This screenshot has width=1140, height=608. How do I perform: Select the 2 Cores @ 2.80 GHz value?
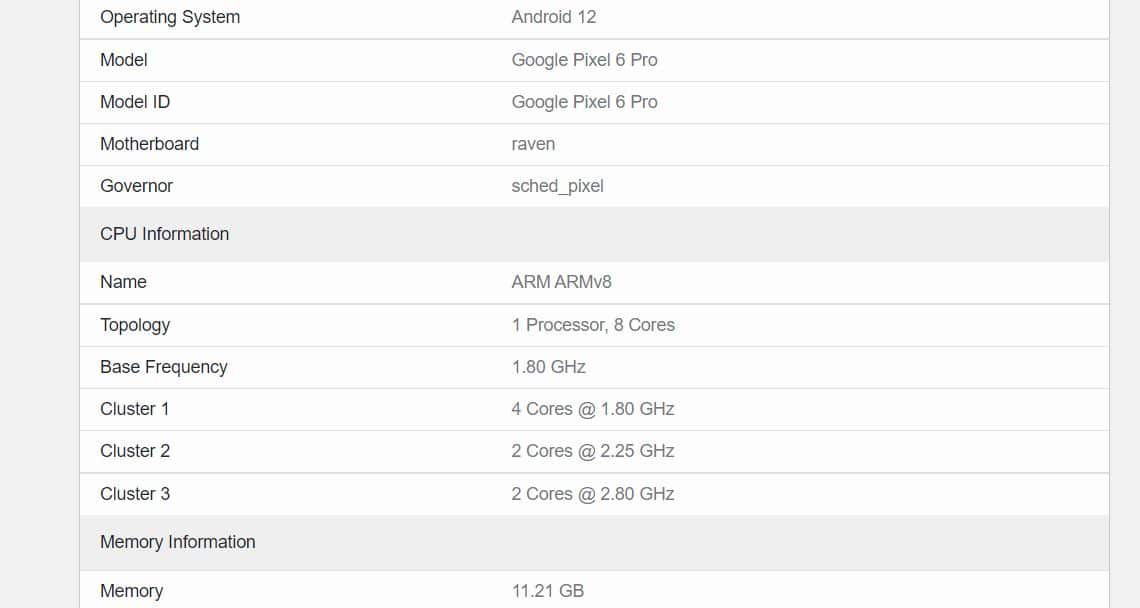click(593, 494)
